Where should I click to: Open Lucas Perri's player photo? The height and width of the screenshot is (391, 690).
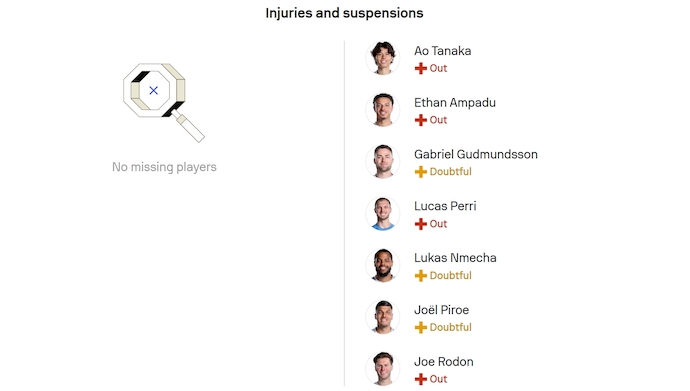pyautogui.click(x=383, y=213)
